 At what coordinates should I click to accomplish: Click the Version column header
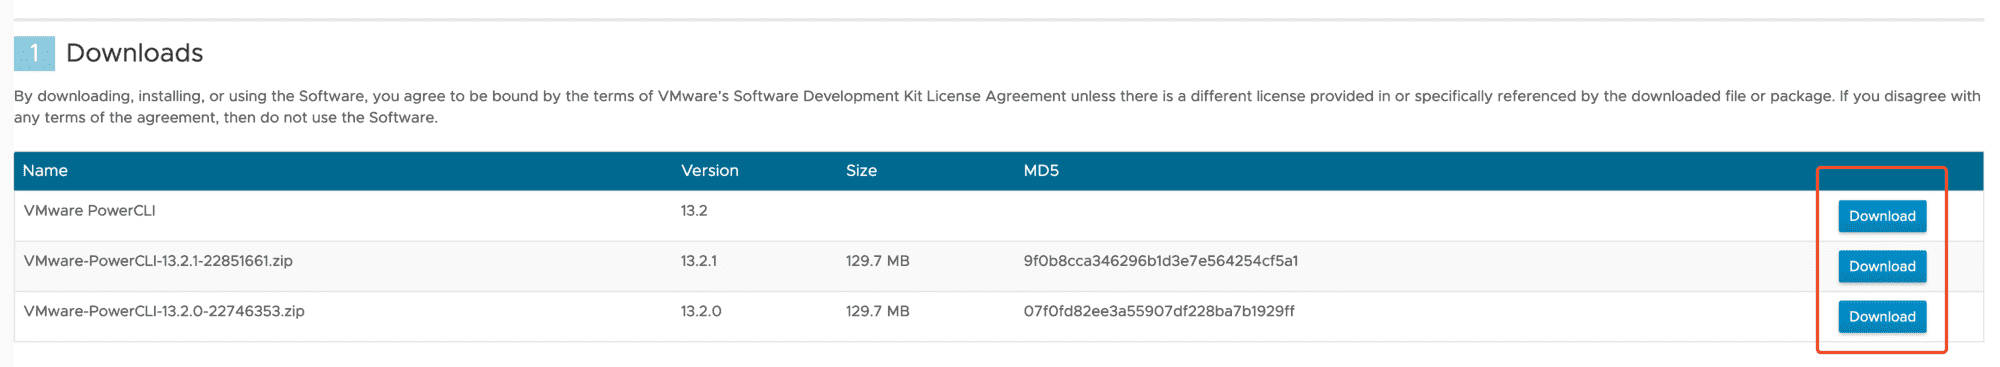coord(710,171)
